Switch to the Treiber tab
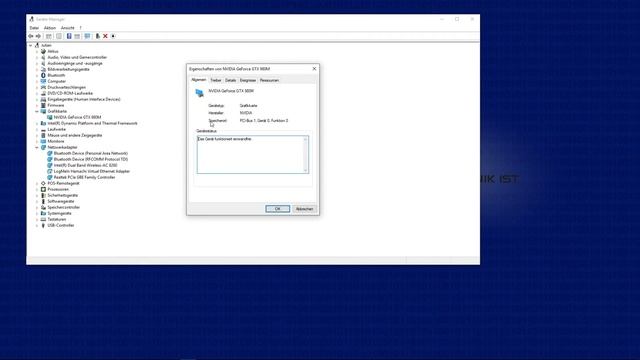 click(216, 80)
